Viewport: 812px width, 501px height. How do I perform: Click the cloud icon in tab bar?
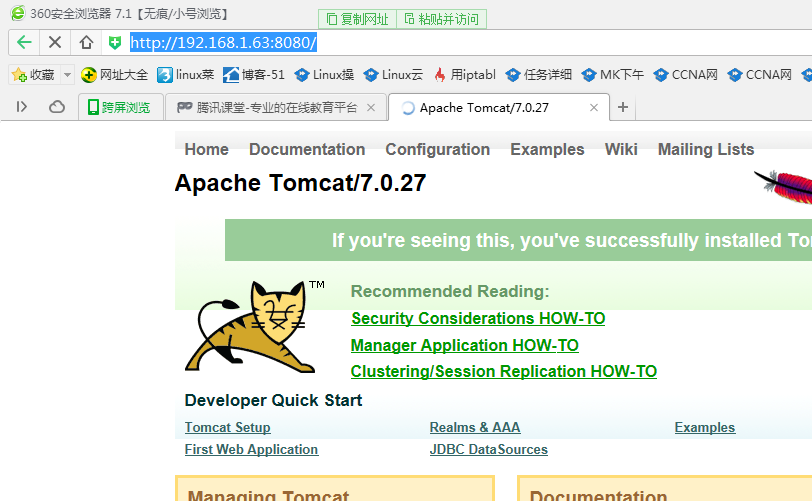point(57,107)
